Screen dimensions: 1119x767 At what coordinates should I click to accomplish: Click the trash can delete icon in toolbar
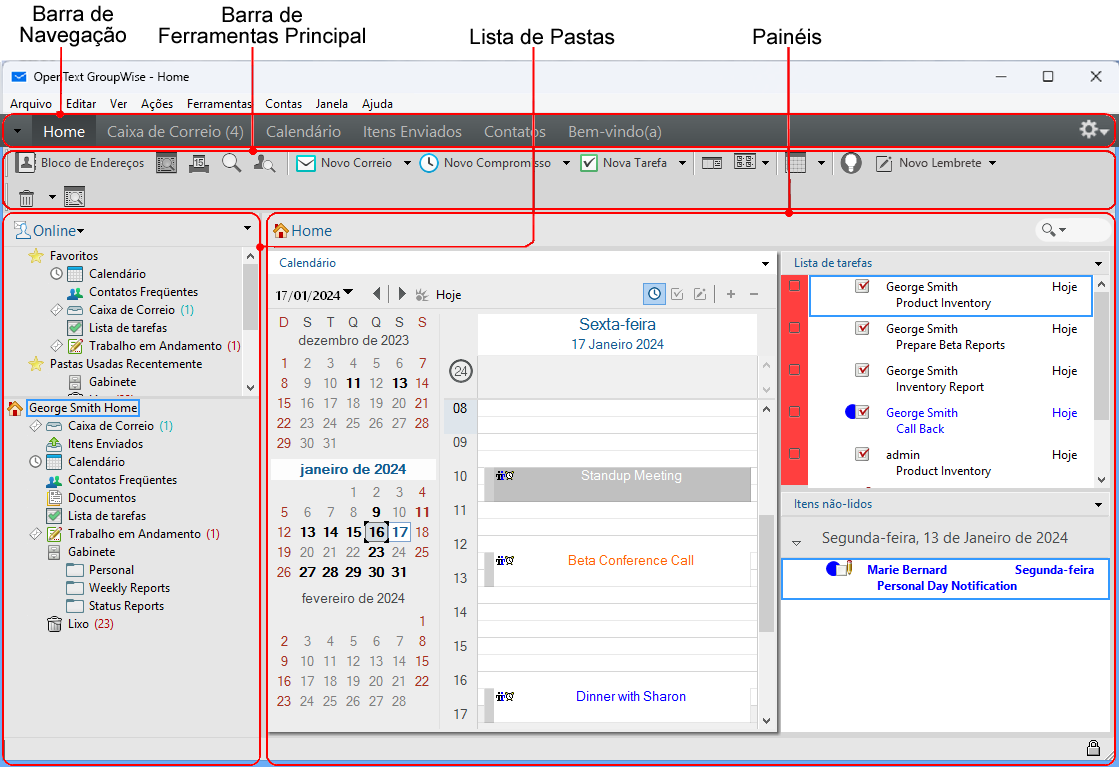27,197
